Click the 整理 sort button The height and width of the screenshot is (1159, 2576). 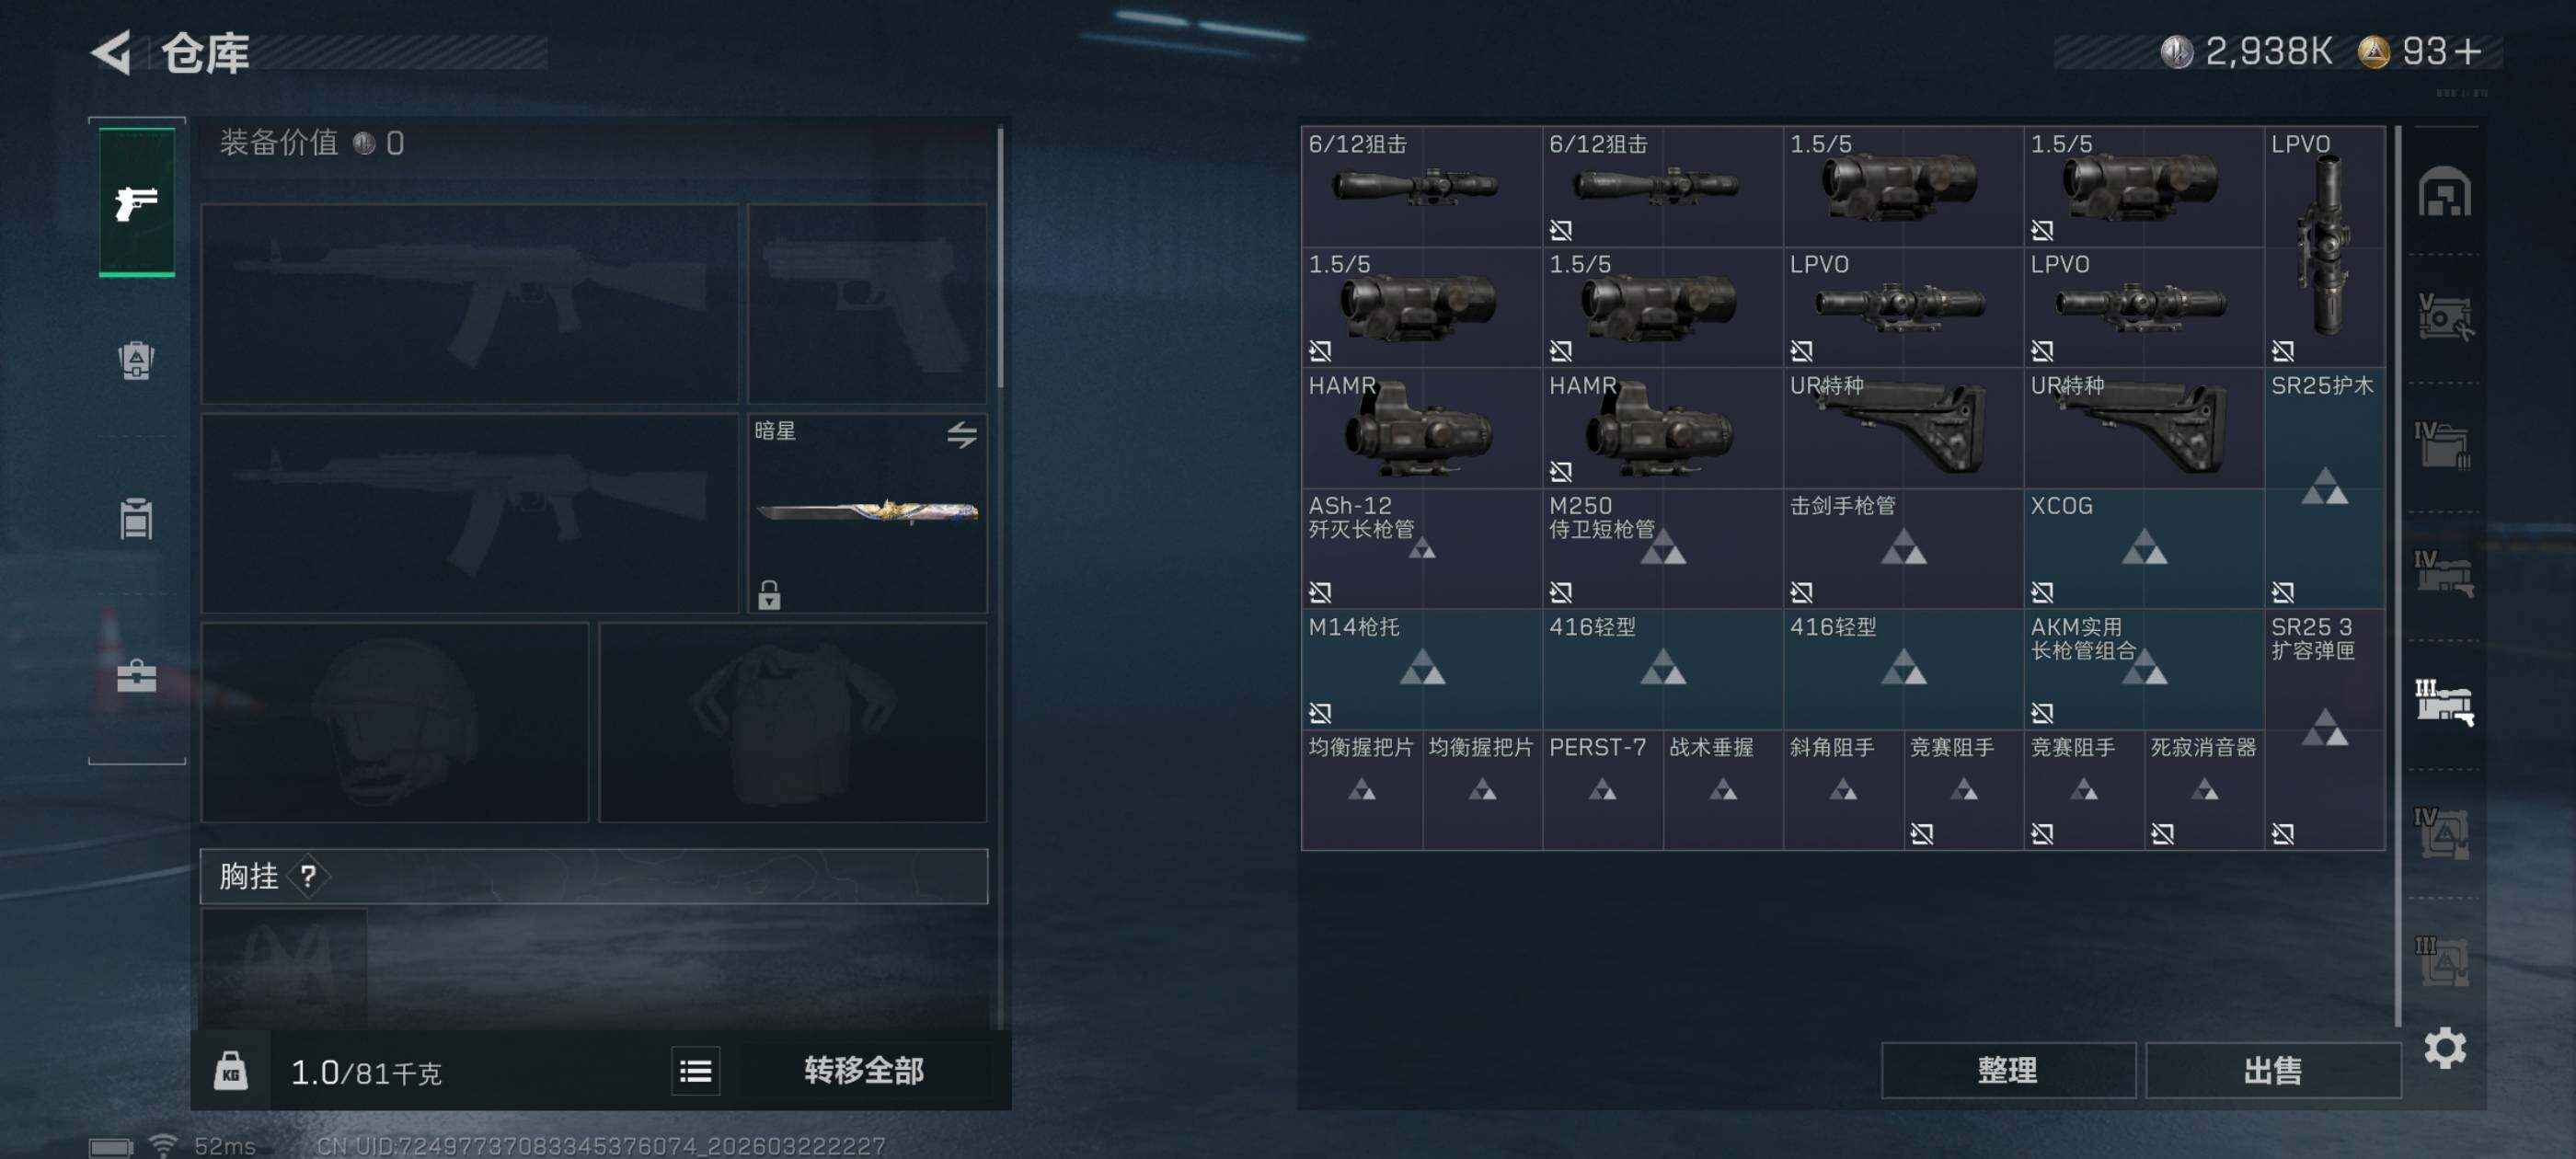pyautogui.click(x=2008, y=1071)
